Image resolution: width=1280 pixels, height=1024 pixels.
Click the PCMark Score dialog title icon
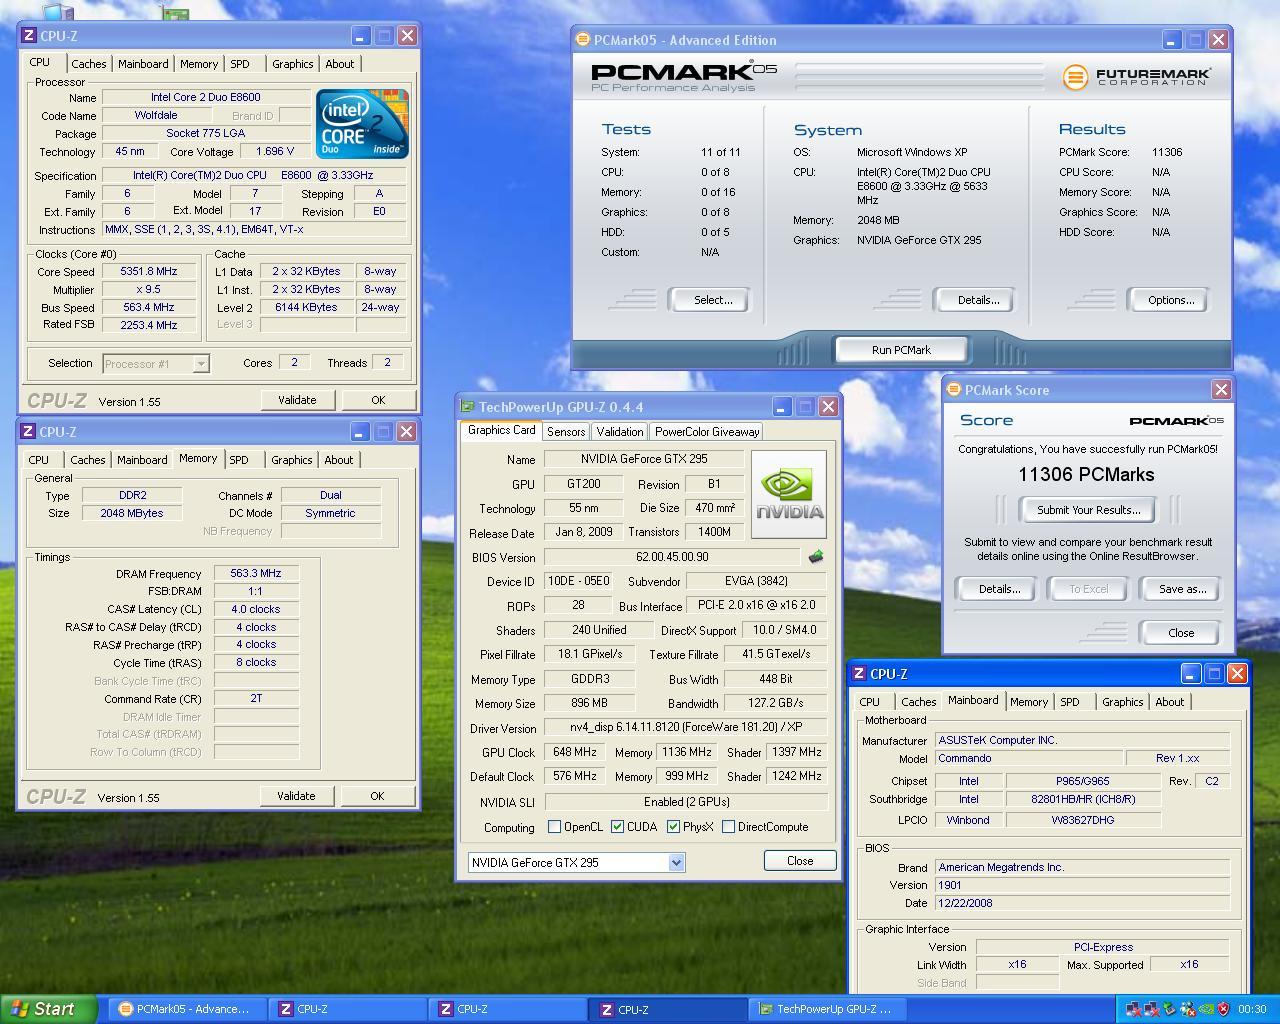click(954, 390)
